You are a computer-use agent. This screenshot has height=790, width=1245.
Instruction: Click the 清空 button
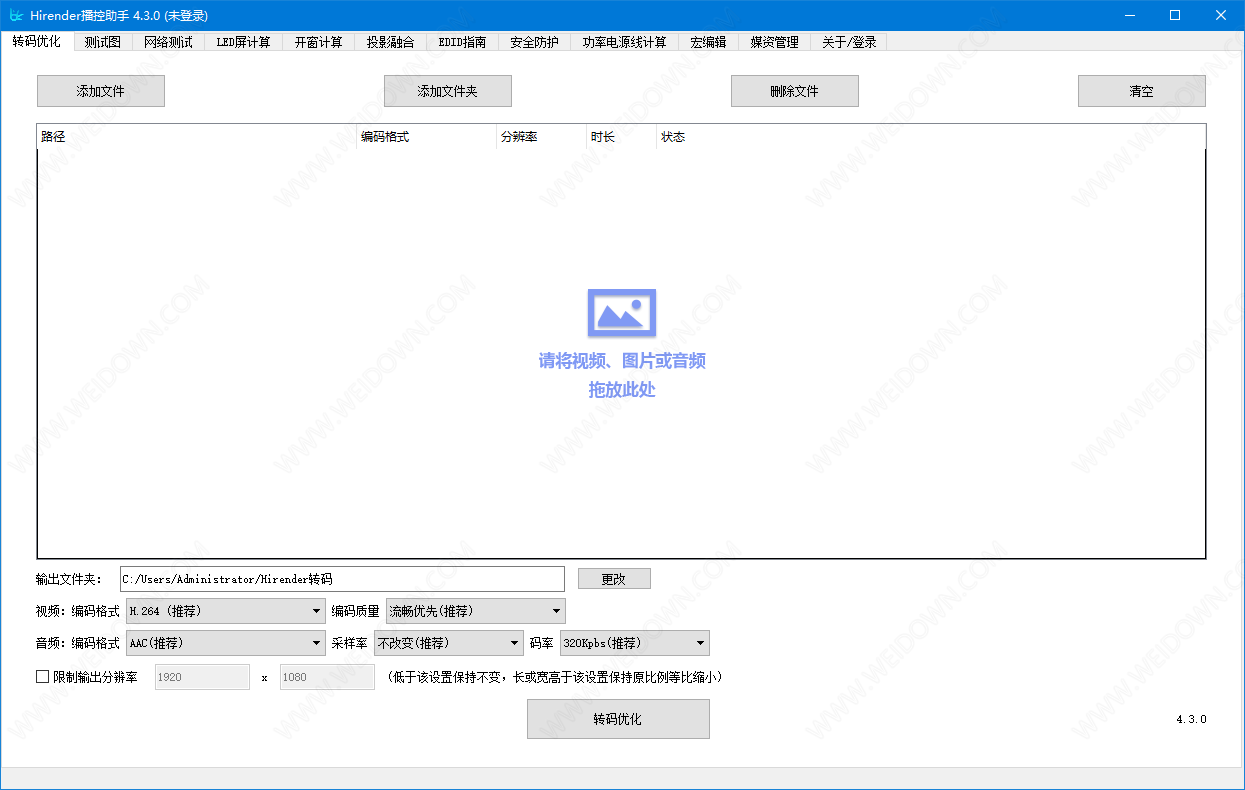(1142, 91)
